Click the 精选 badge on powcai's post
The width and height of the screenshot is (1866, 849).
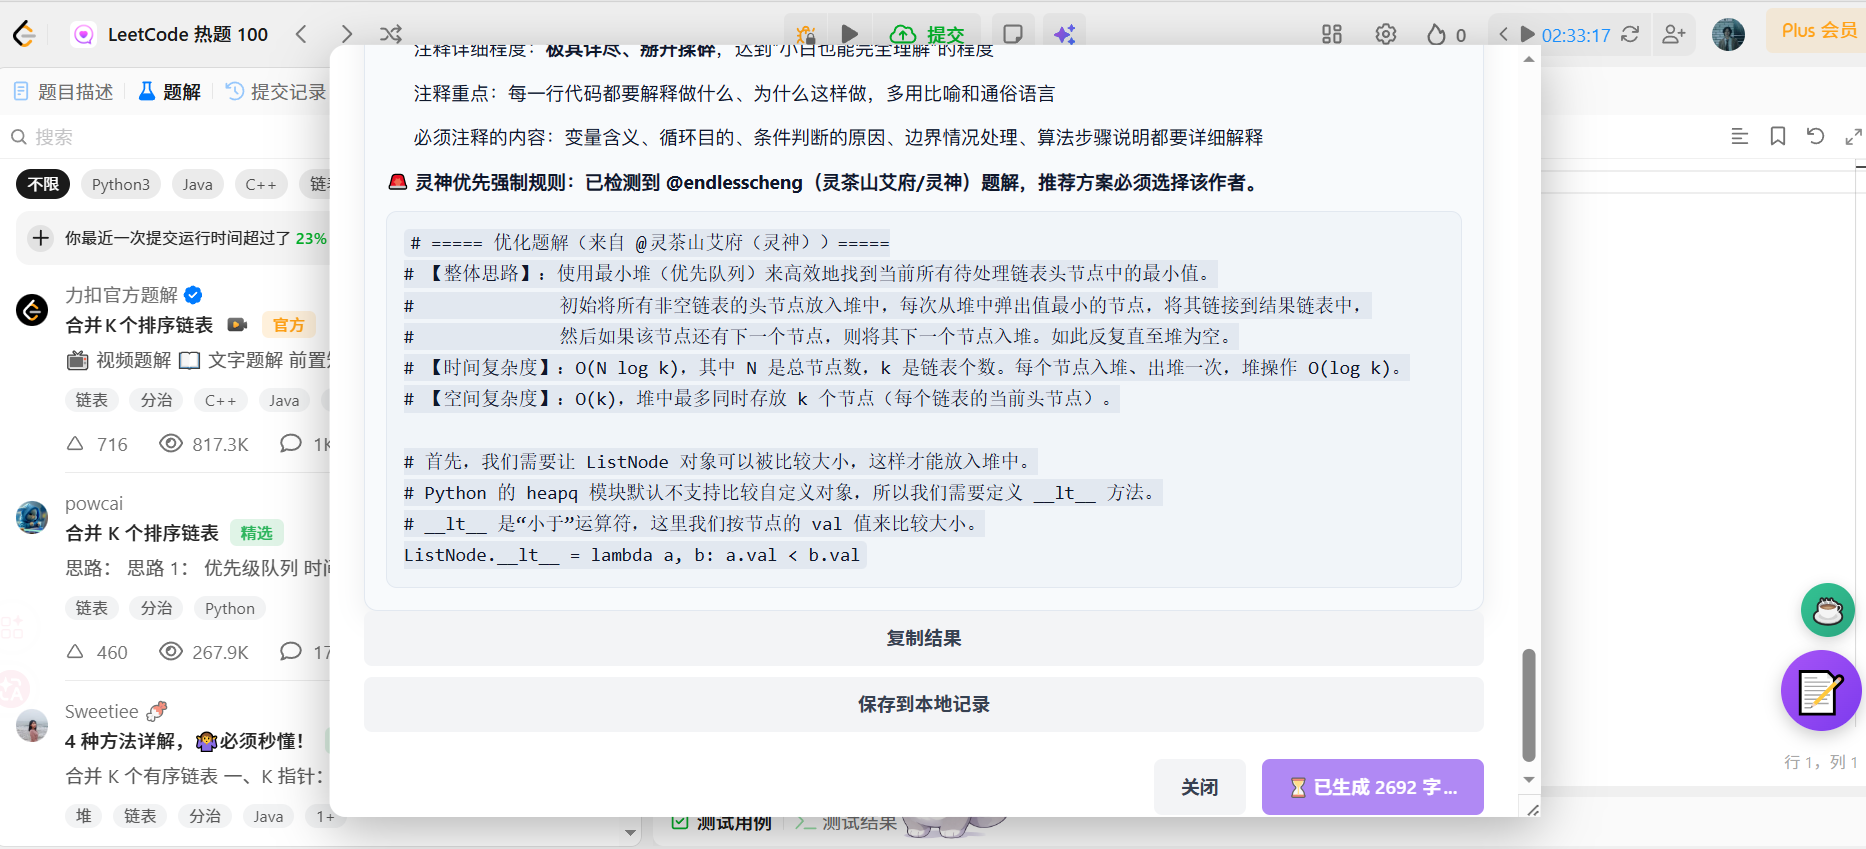pyautogui.click(x=257, y=533)
